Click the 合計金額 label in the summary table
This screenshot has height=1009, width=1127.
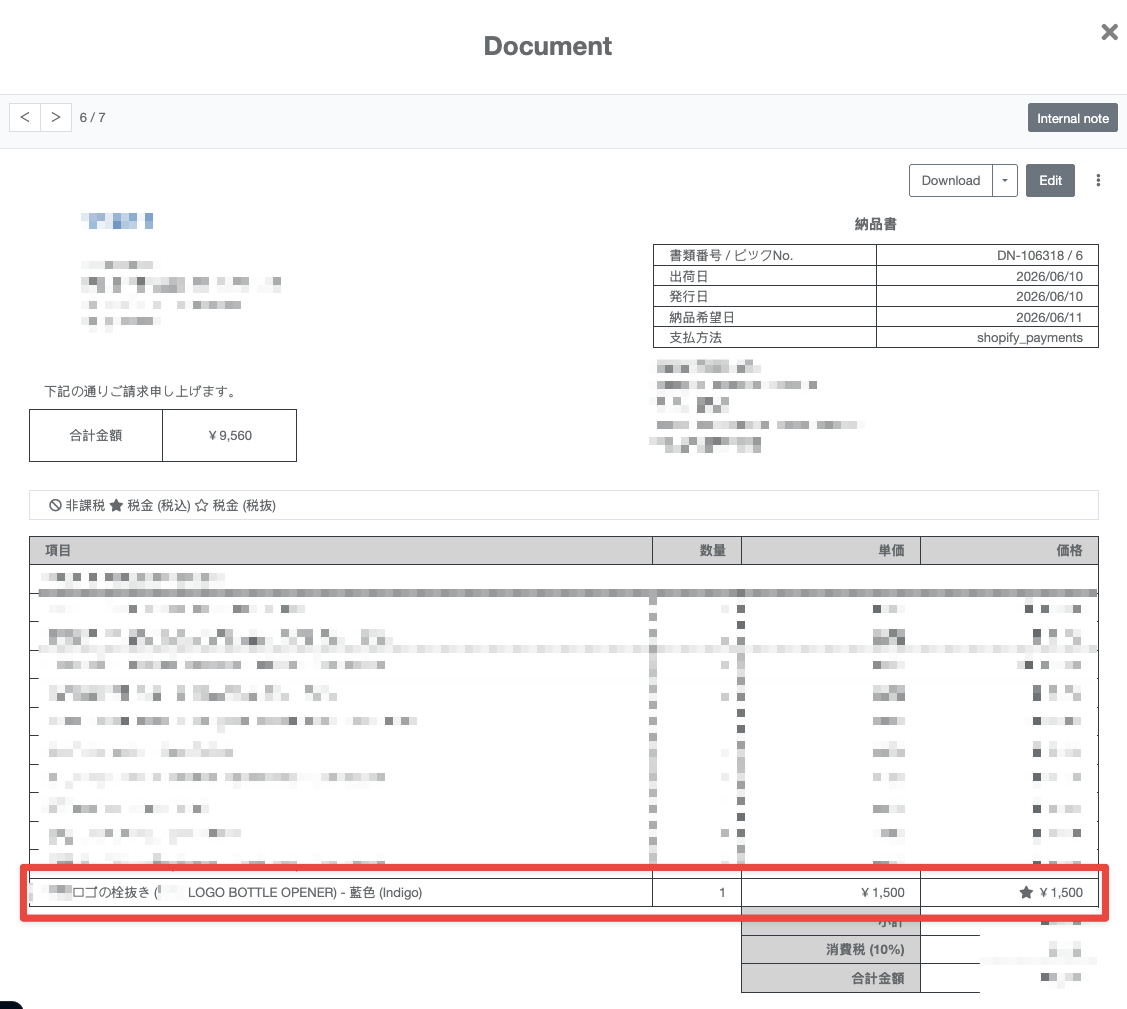click(878, 978)
